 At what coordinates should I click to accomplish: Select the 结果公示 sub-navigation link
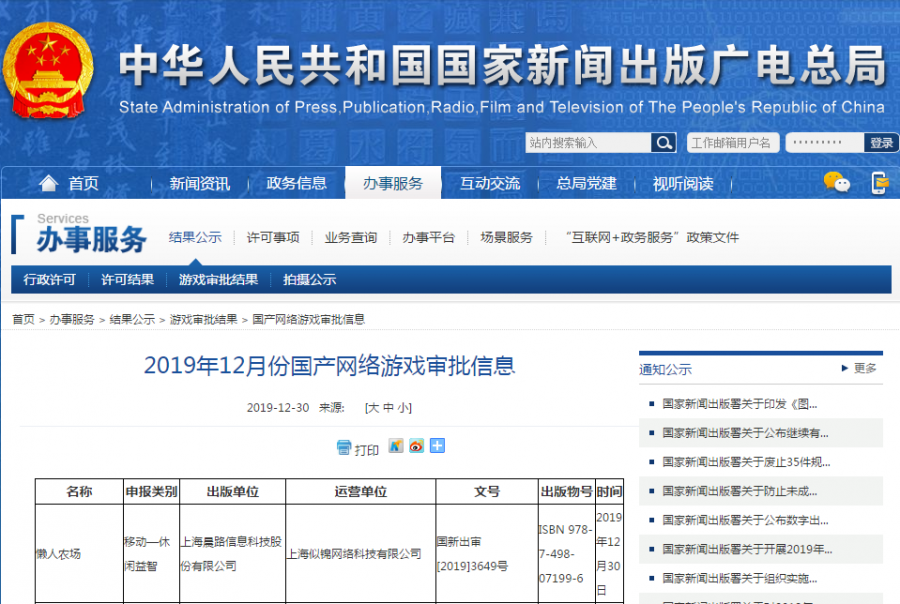(195, 237)
